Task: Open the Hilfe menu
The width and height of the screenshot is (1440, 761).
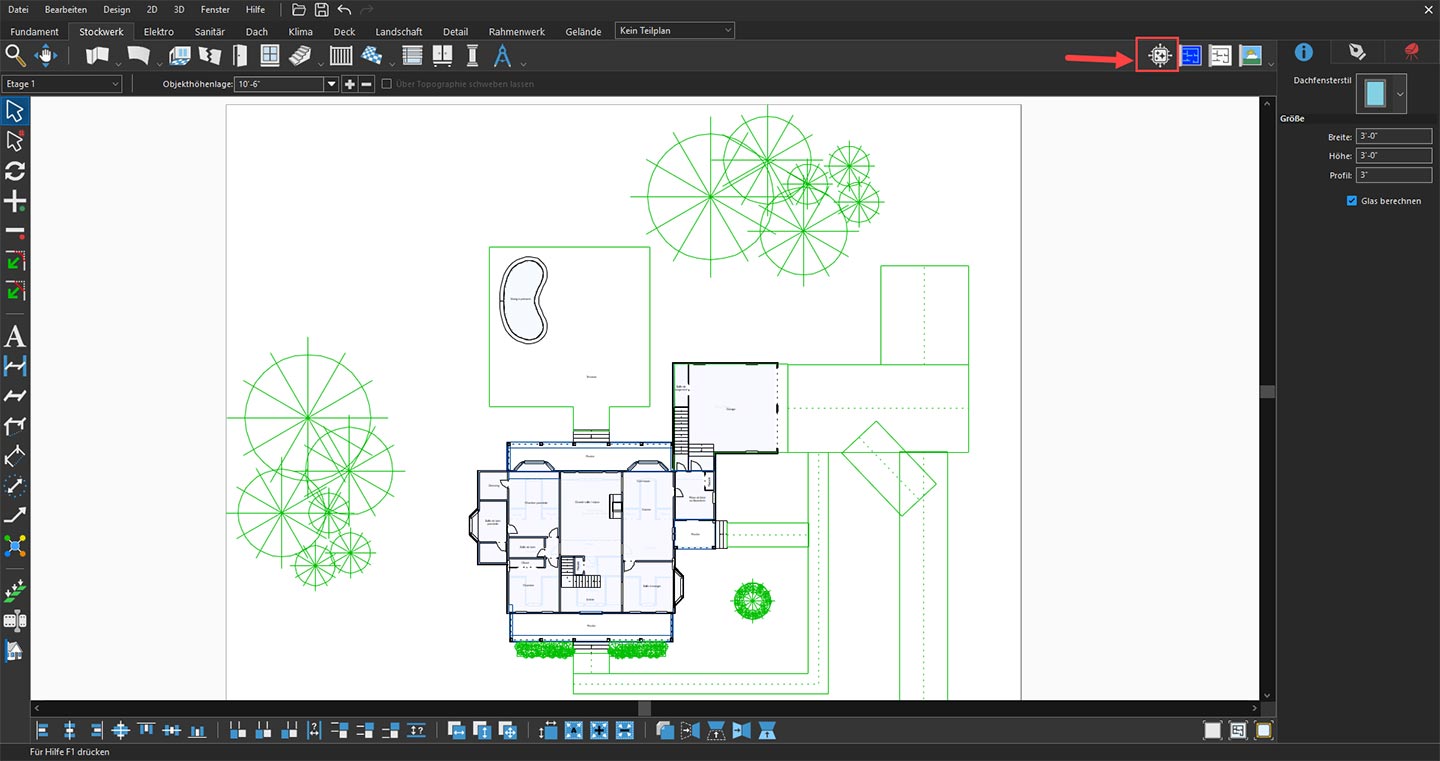Action: [255, 9]
